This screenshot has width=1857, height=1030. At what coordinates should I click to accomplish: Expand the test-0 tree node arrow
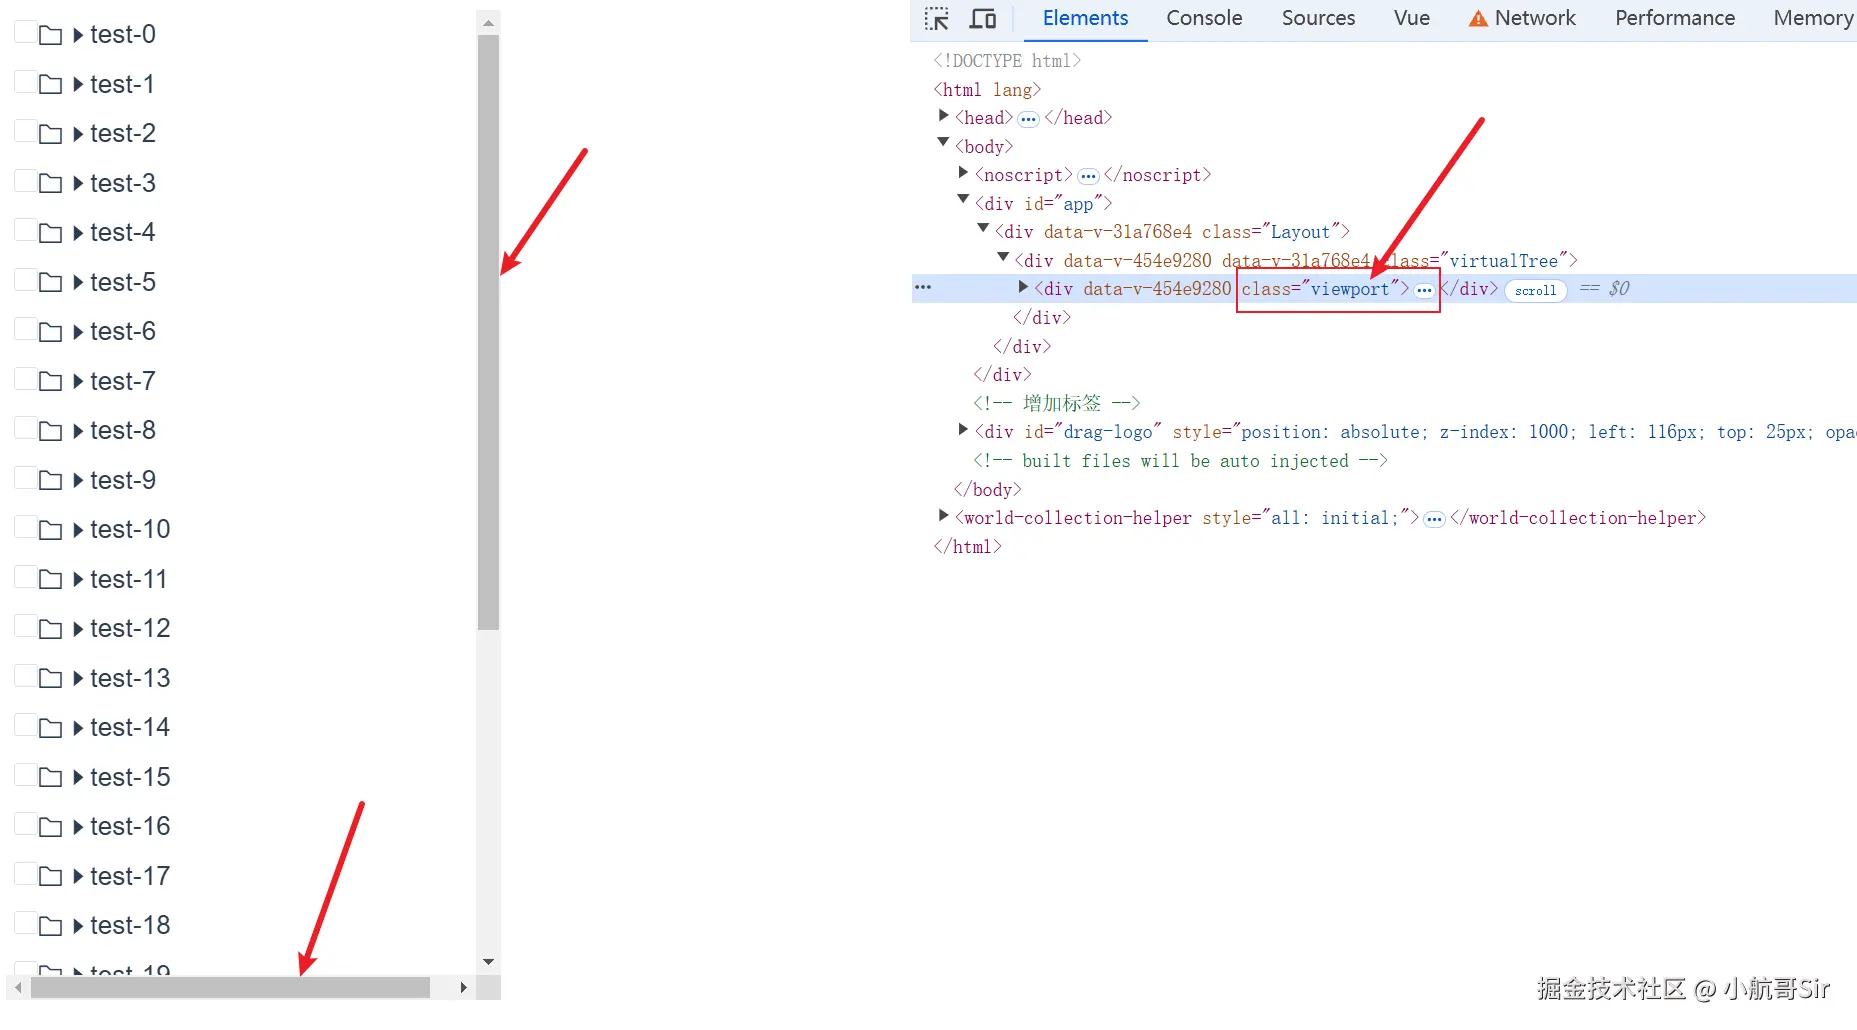[x=78, y=35]
